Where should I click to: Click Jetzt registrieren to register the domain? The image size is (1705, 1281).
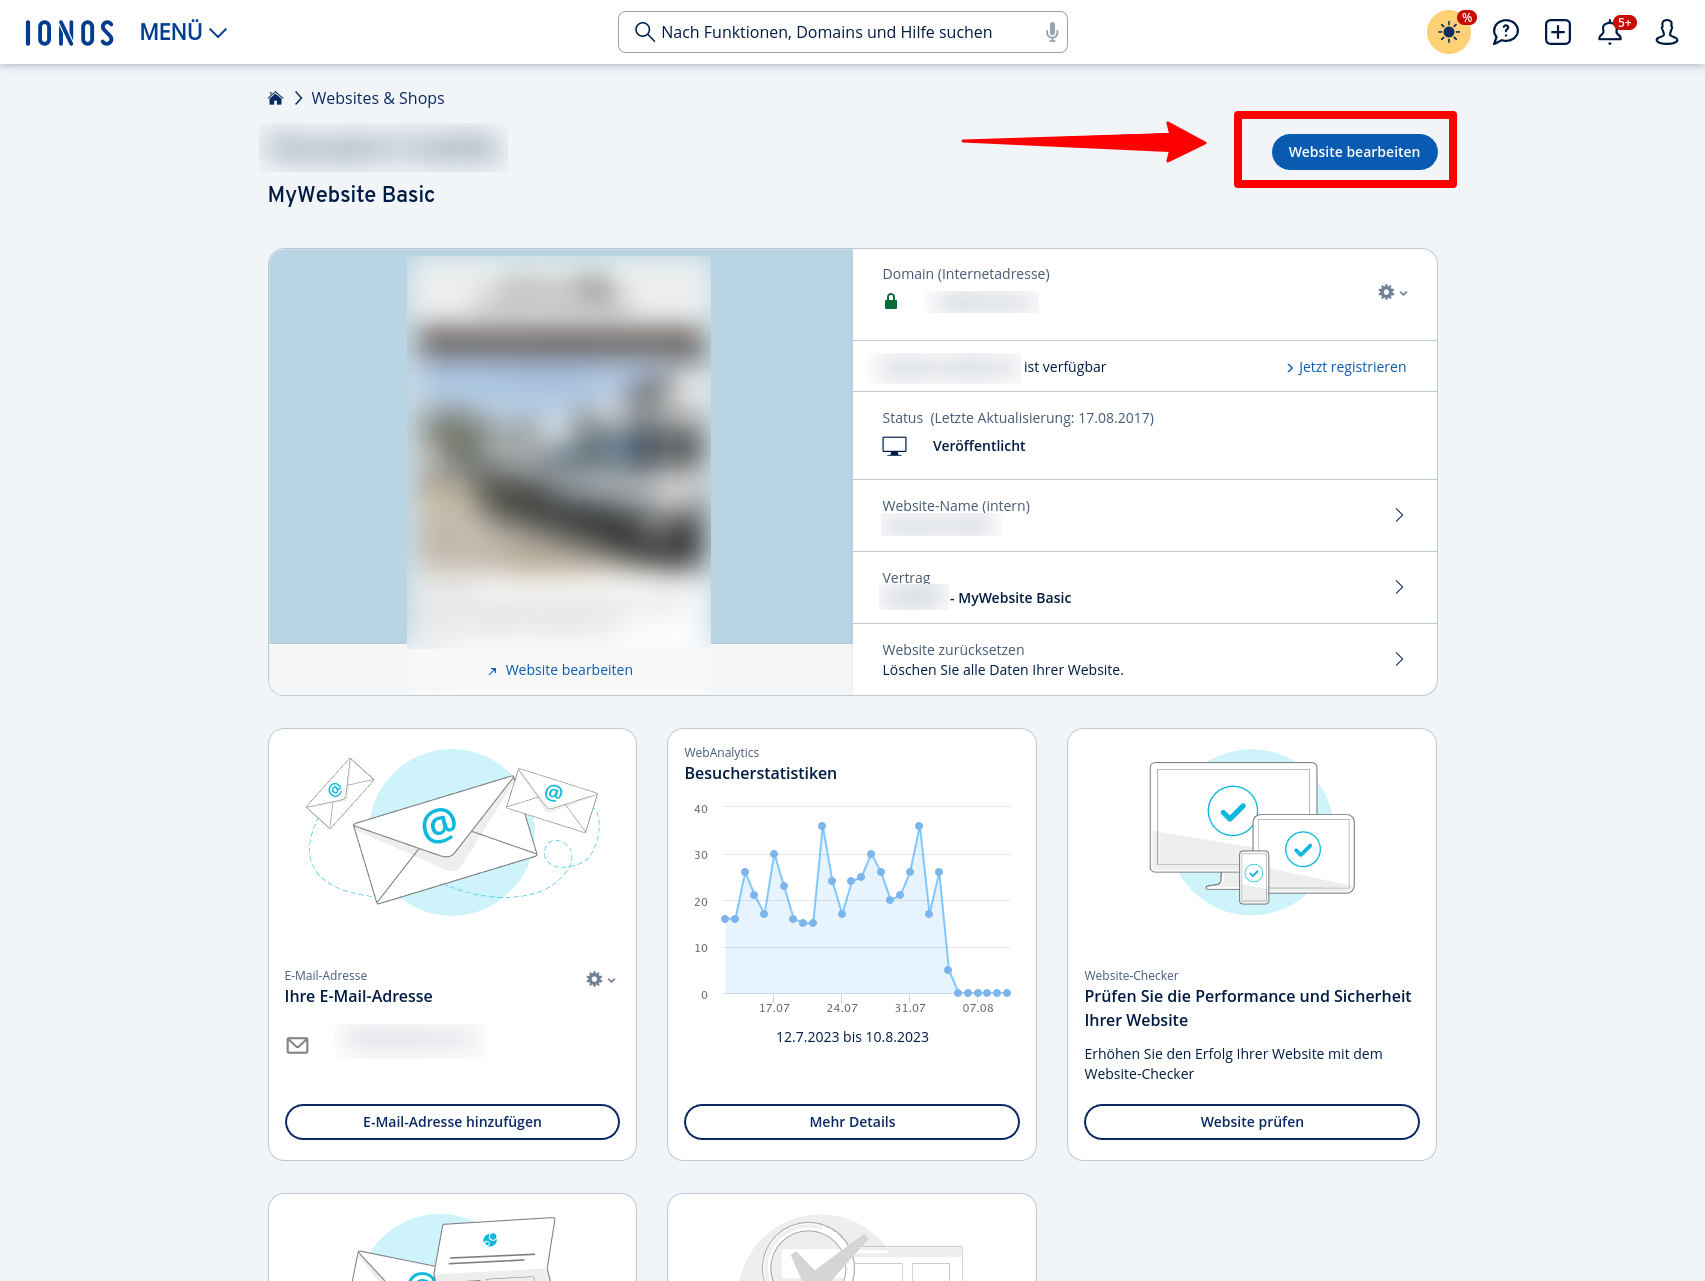point(1349,366)
